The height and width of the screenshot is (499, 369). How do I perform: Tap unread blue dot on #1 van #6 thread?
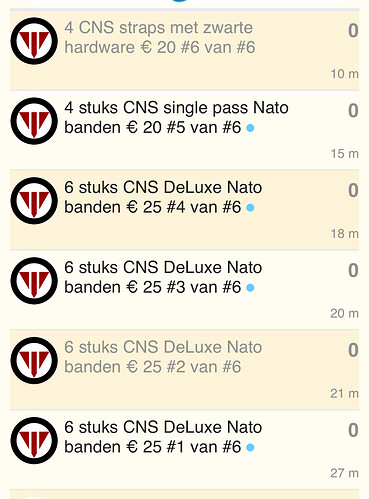pos(250,447)
